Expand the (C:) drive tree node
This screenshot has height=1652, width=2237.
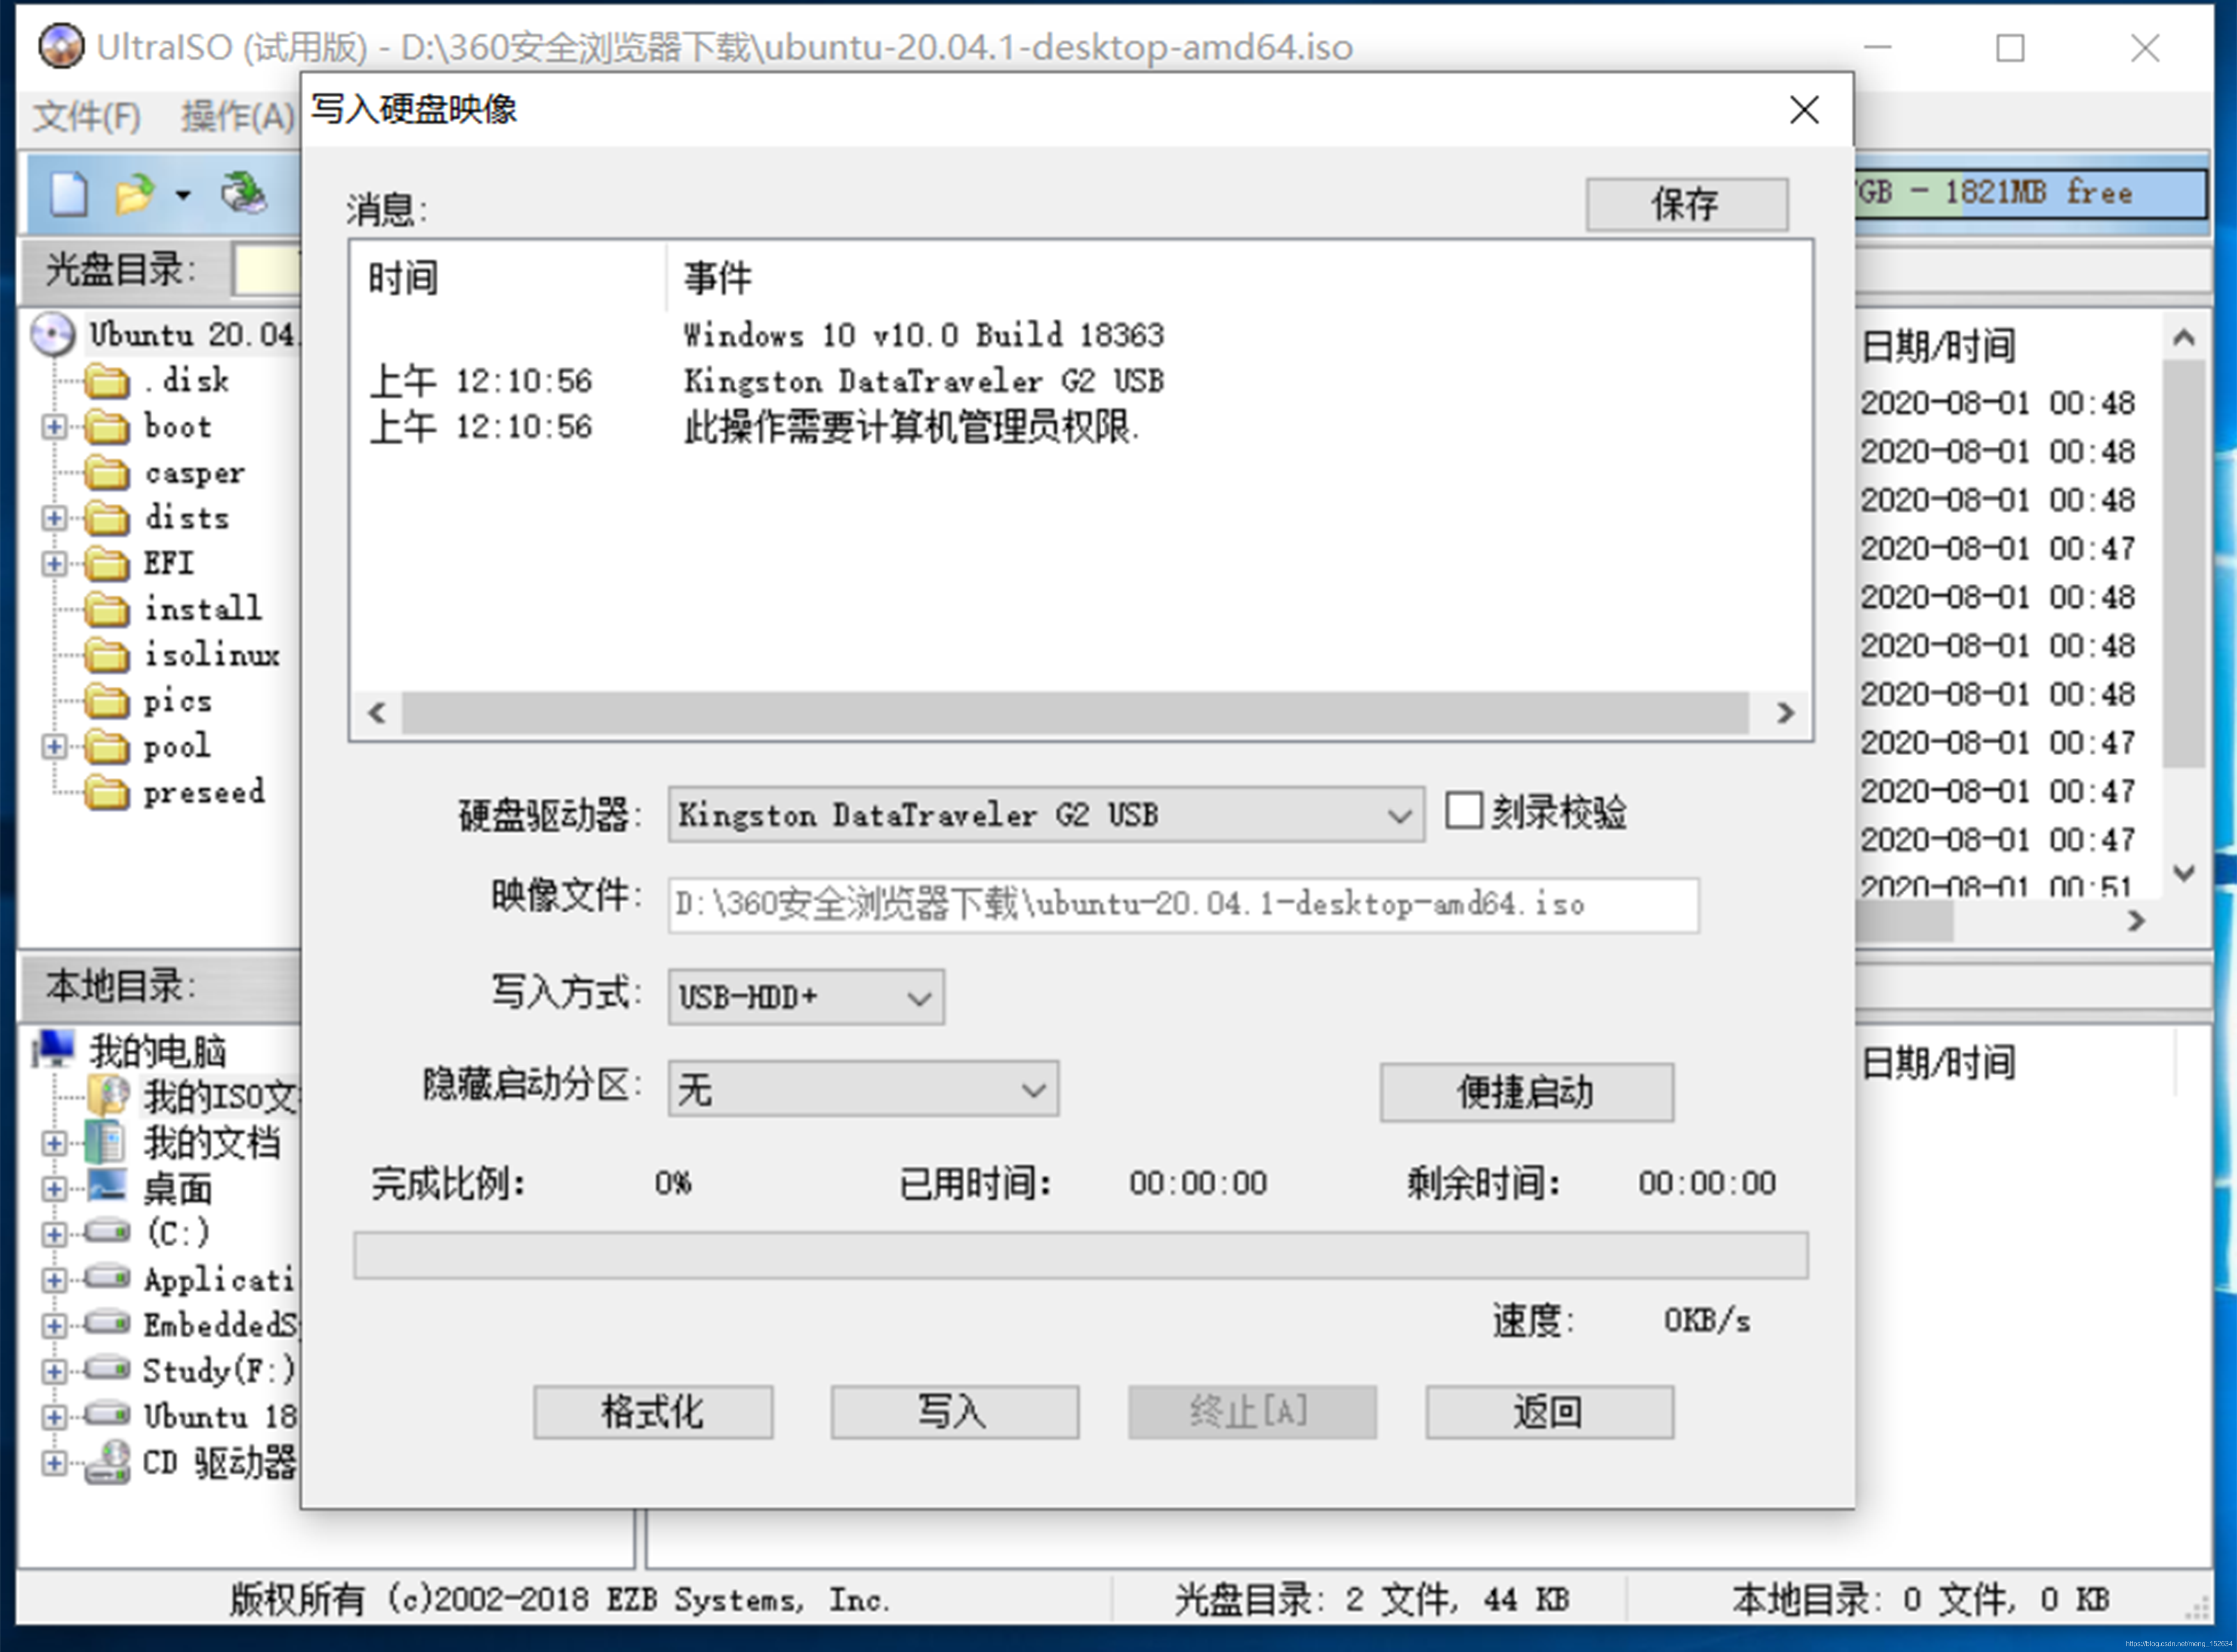coord(54,1234)
